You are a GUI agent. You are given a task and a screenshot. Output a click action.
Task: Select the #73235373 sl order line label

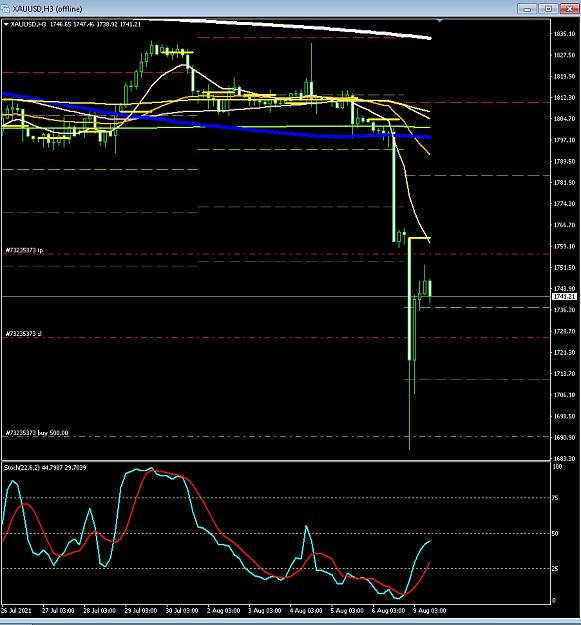24,333
